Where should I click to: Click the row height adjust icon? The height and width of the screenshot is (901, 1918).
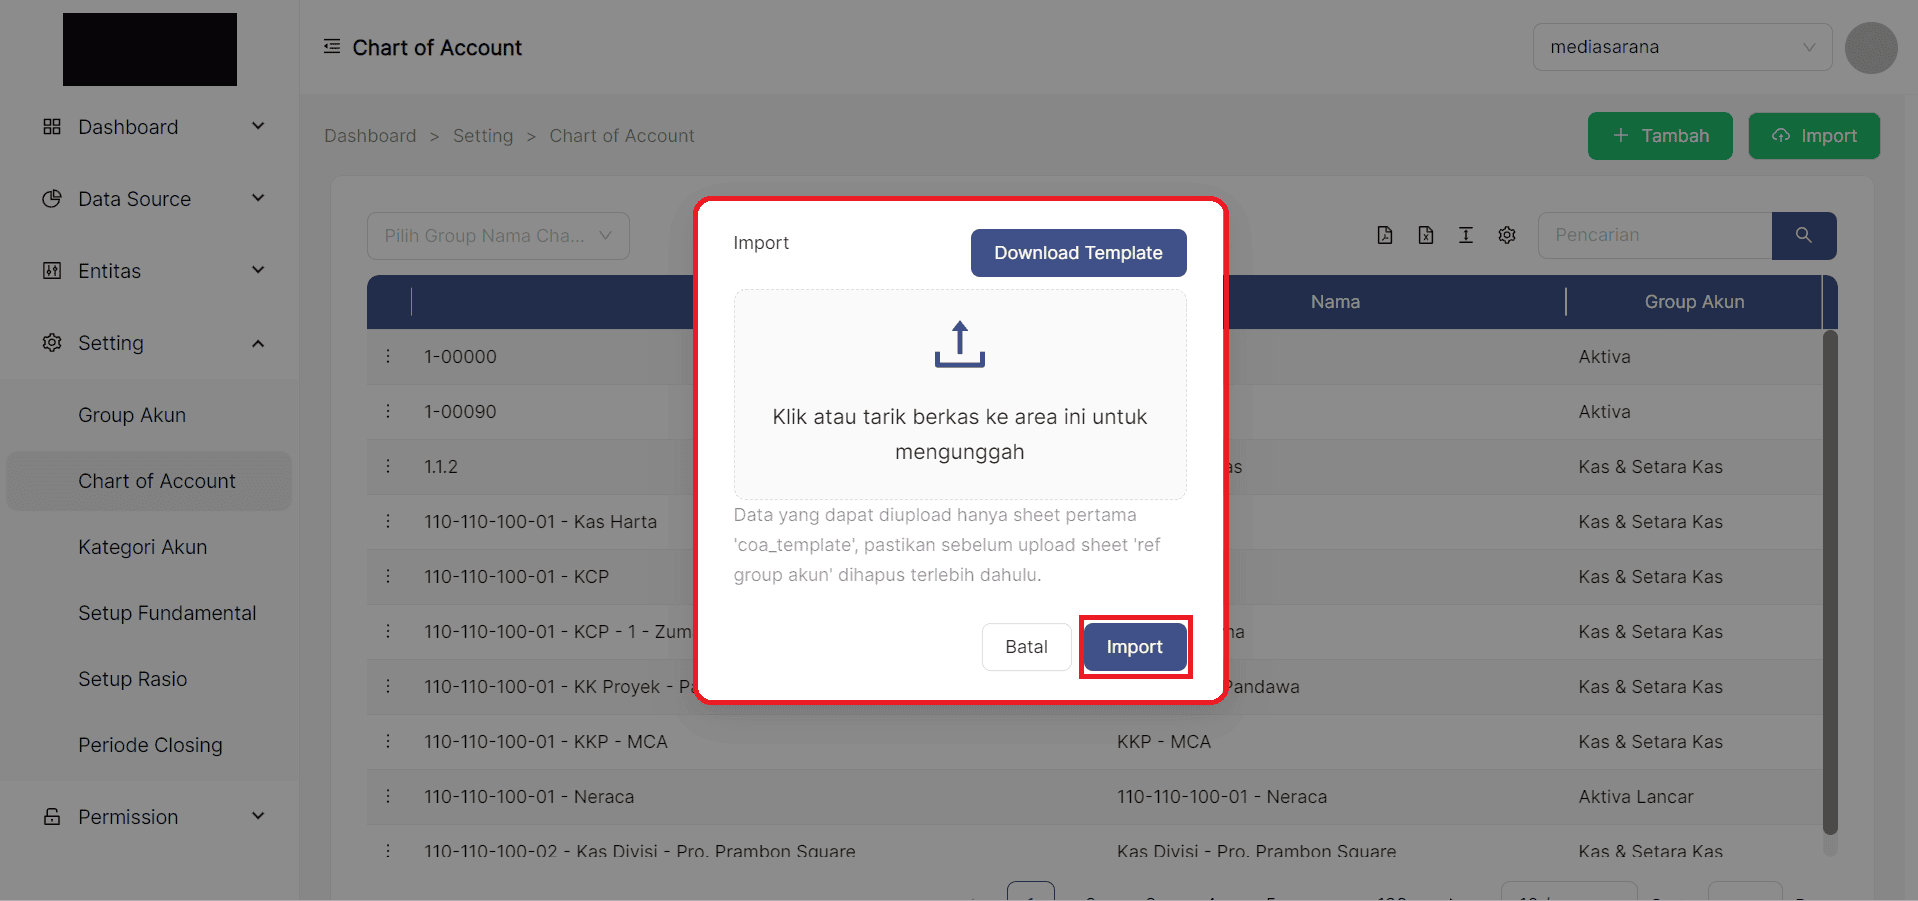1465,235
